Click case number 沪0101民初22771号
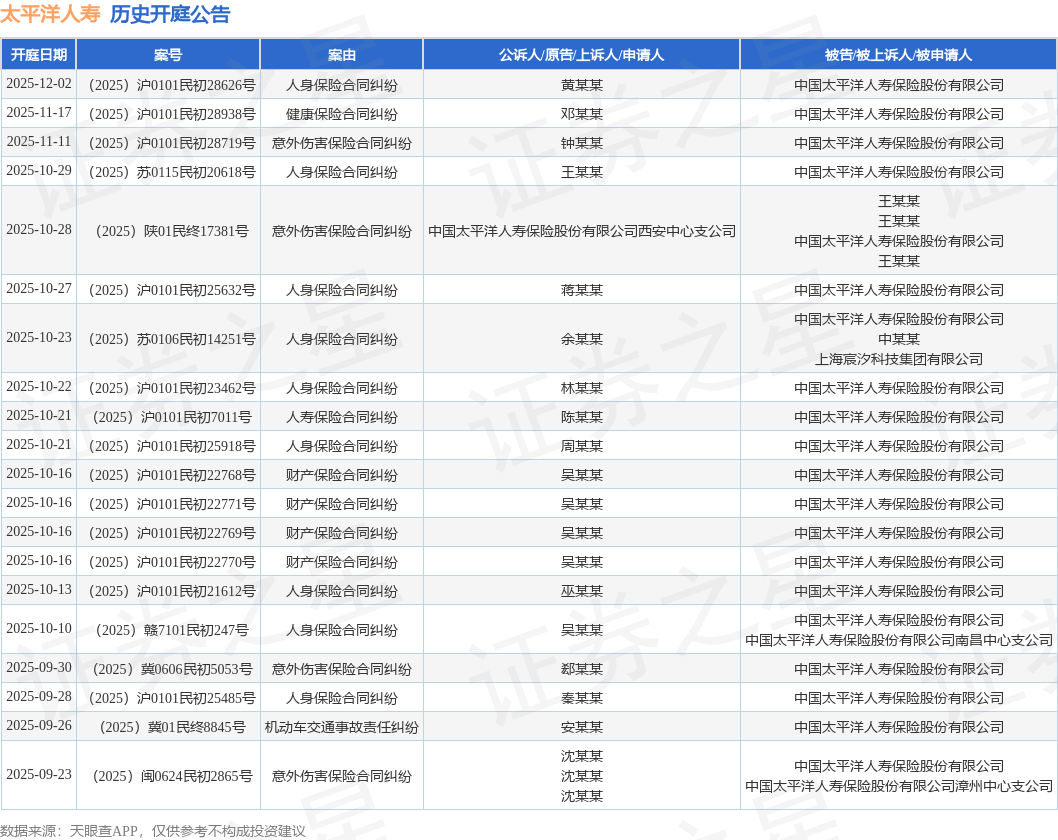This screenshot has height=840, width=1058. click(172, 504)
